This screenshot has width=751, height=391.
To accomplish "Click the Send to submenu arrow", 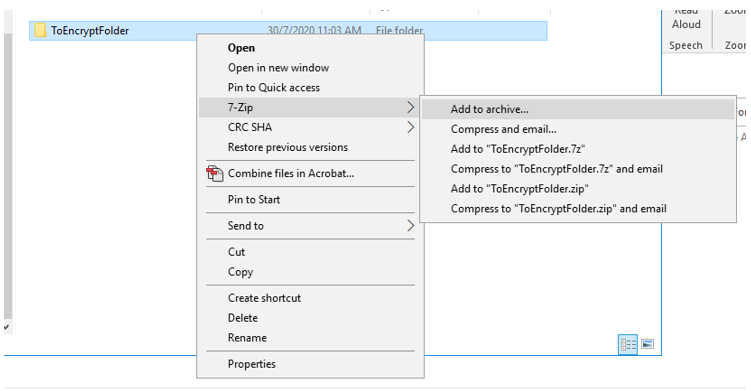I will pos(410,226).
